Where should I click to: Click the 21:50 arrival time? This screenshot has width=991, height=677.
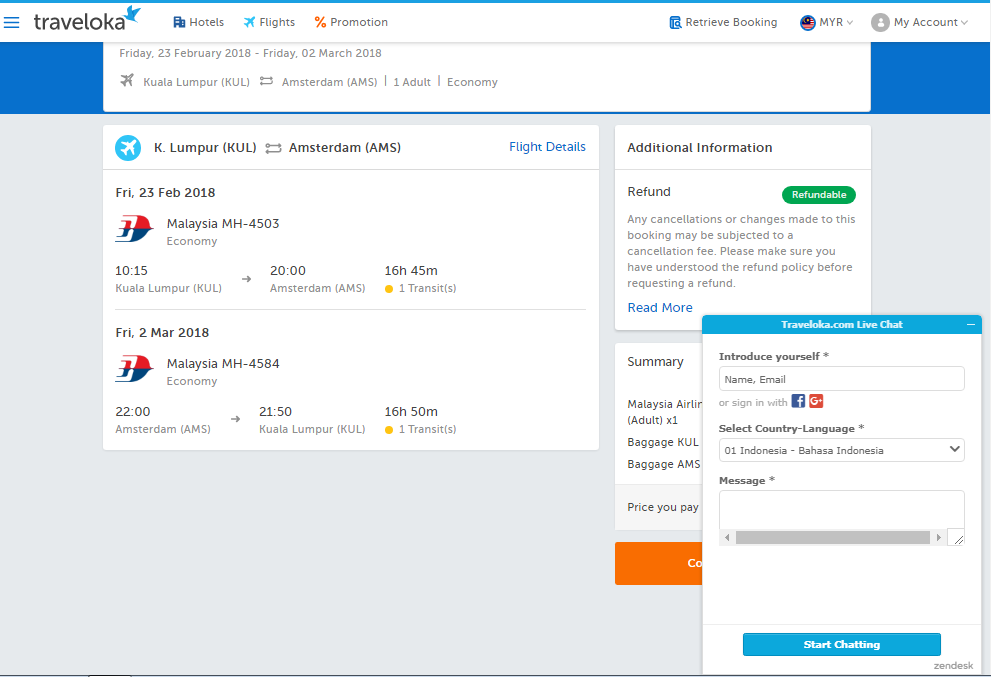[x=276, y=412]
